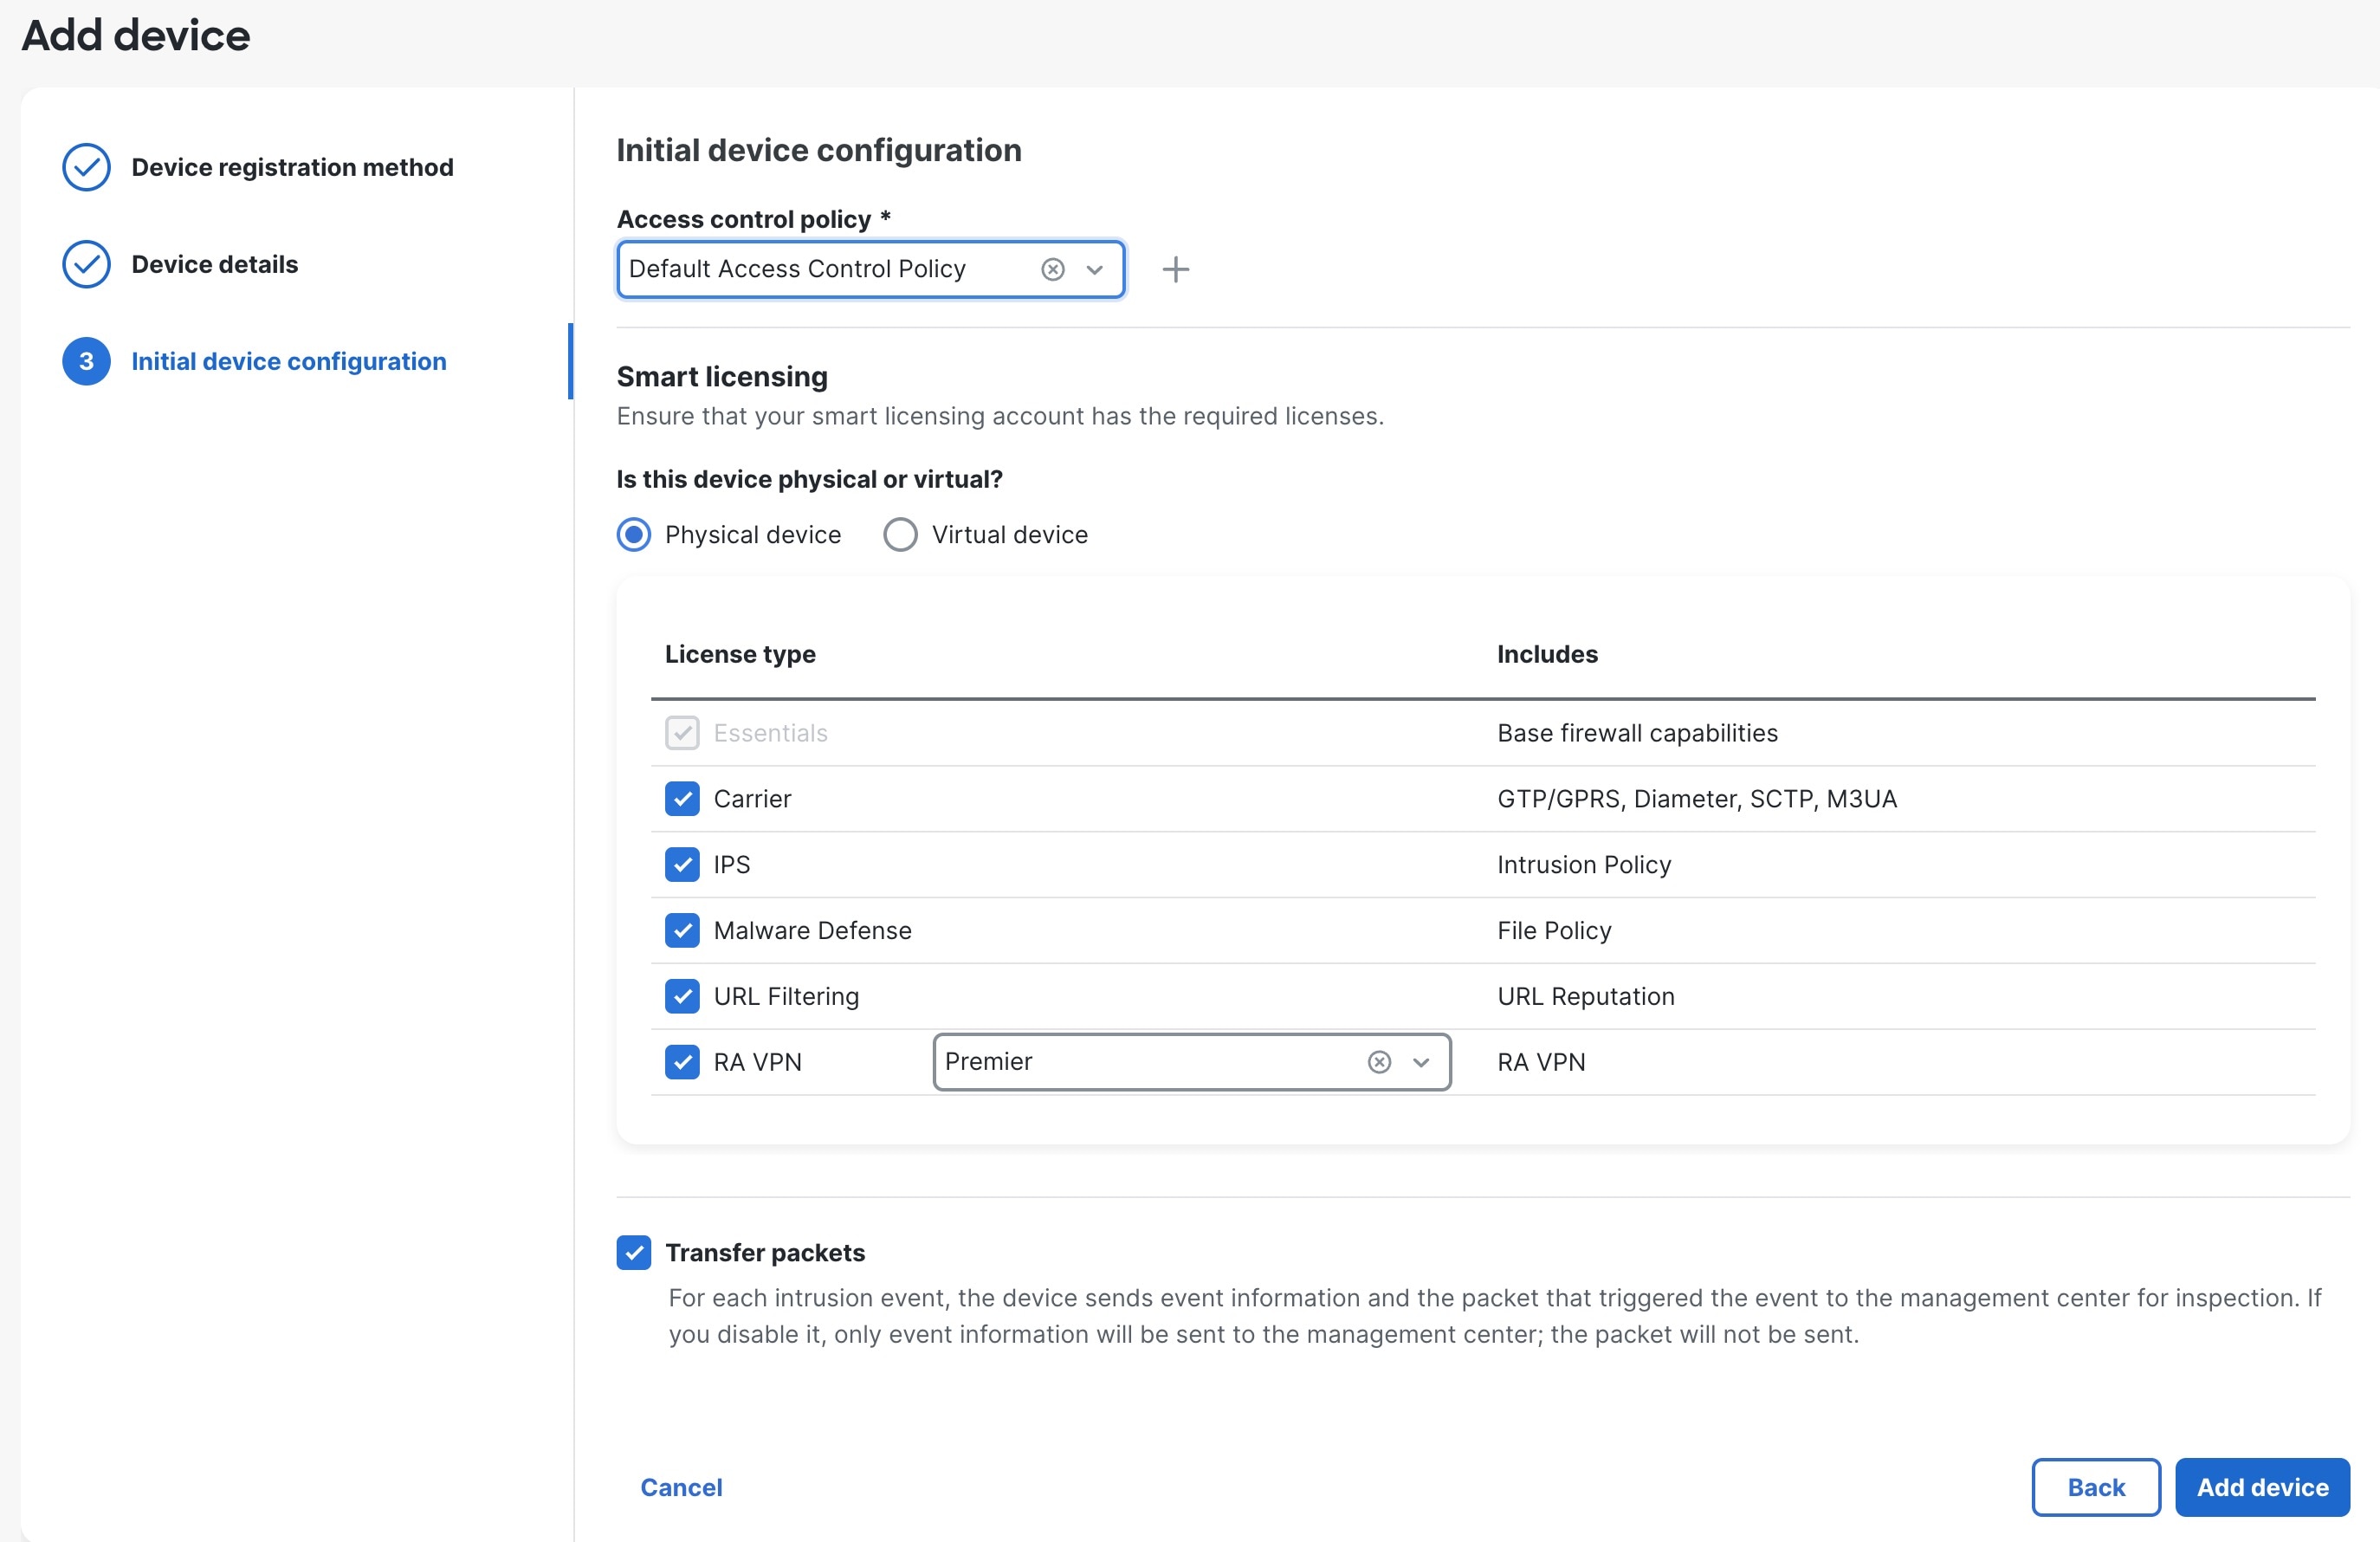Clear the Premier license tier selection
This screenshot has height=1542, width=2380.
point(1380,1062)
